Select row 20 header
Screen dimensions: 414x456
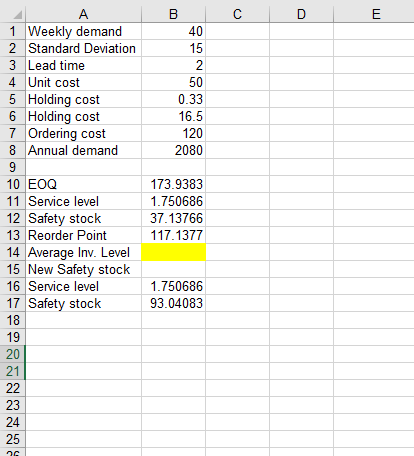tap(13, 354)
